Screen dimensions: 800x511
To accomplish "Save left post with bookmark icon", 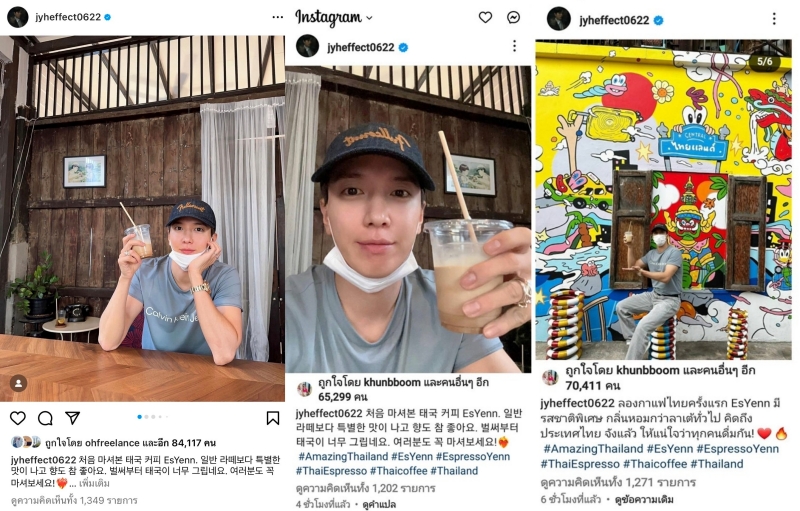I will 273,418.
